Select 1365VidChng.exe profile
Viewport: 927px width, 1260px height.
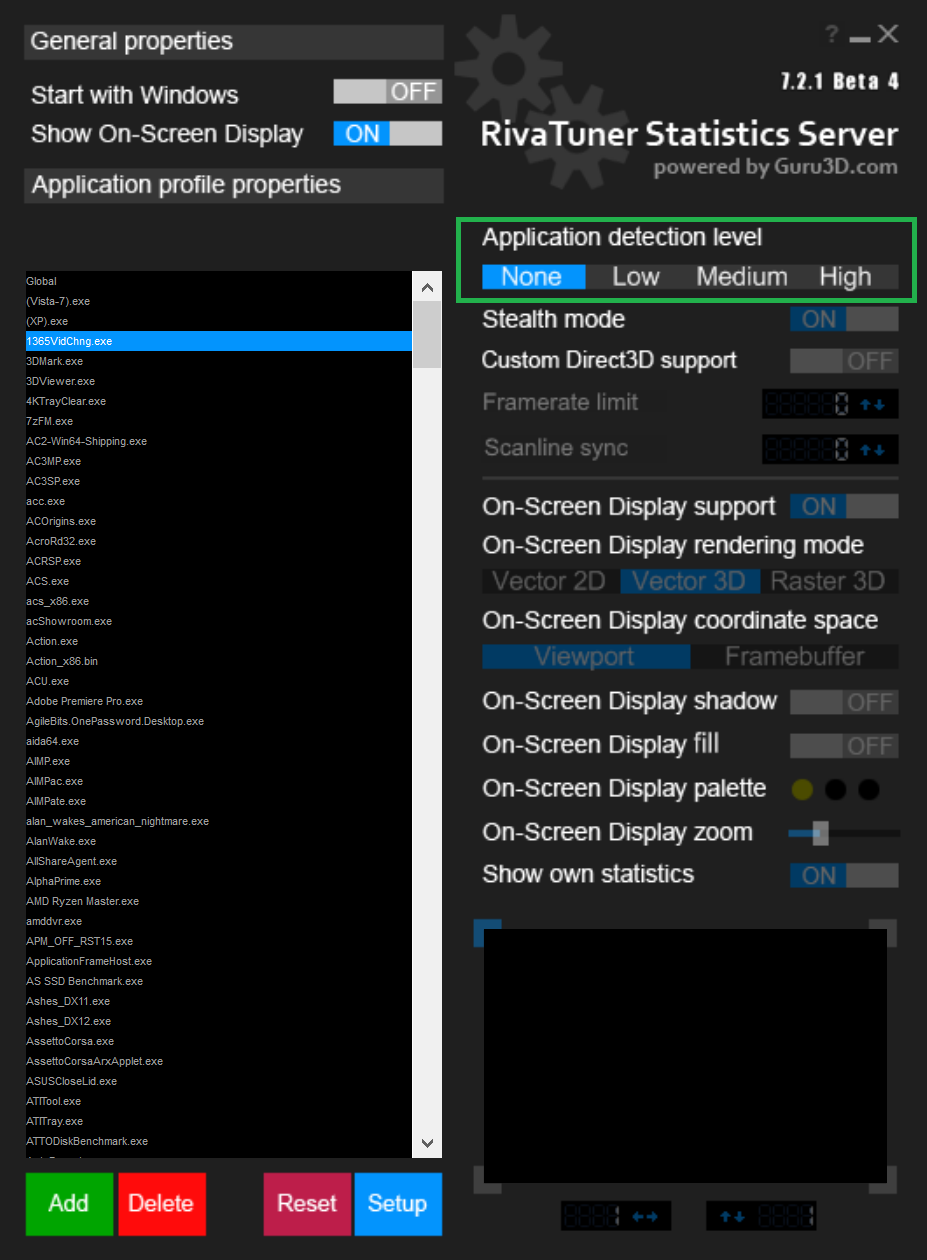tap(218, 341)
